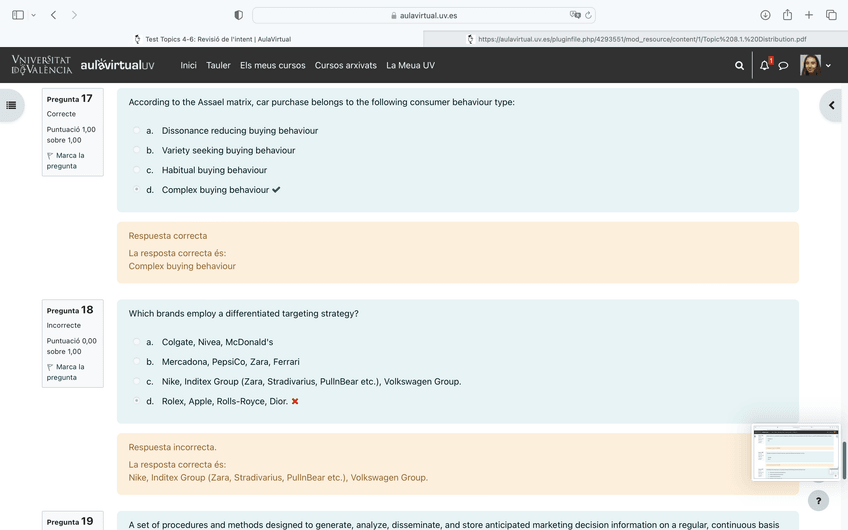Open the messages chat bubble icon
The image size is (848, 530).
[784, 66]
